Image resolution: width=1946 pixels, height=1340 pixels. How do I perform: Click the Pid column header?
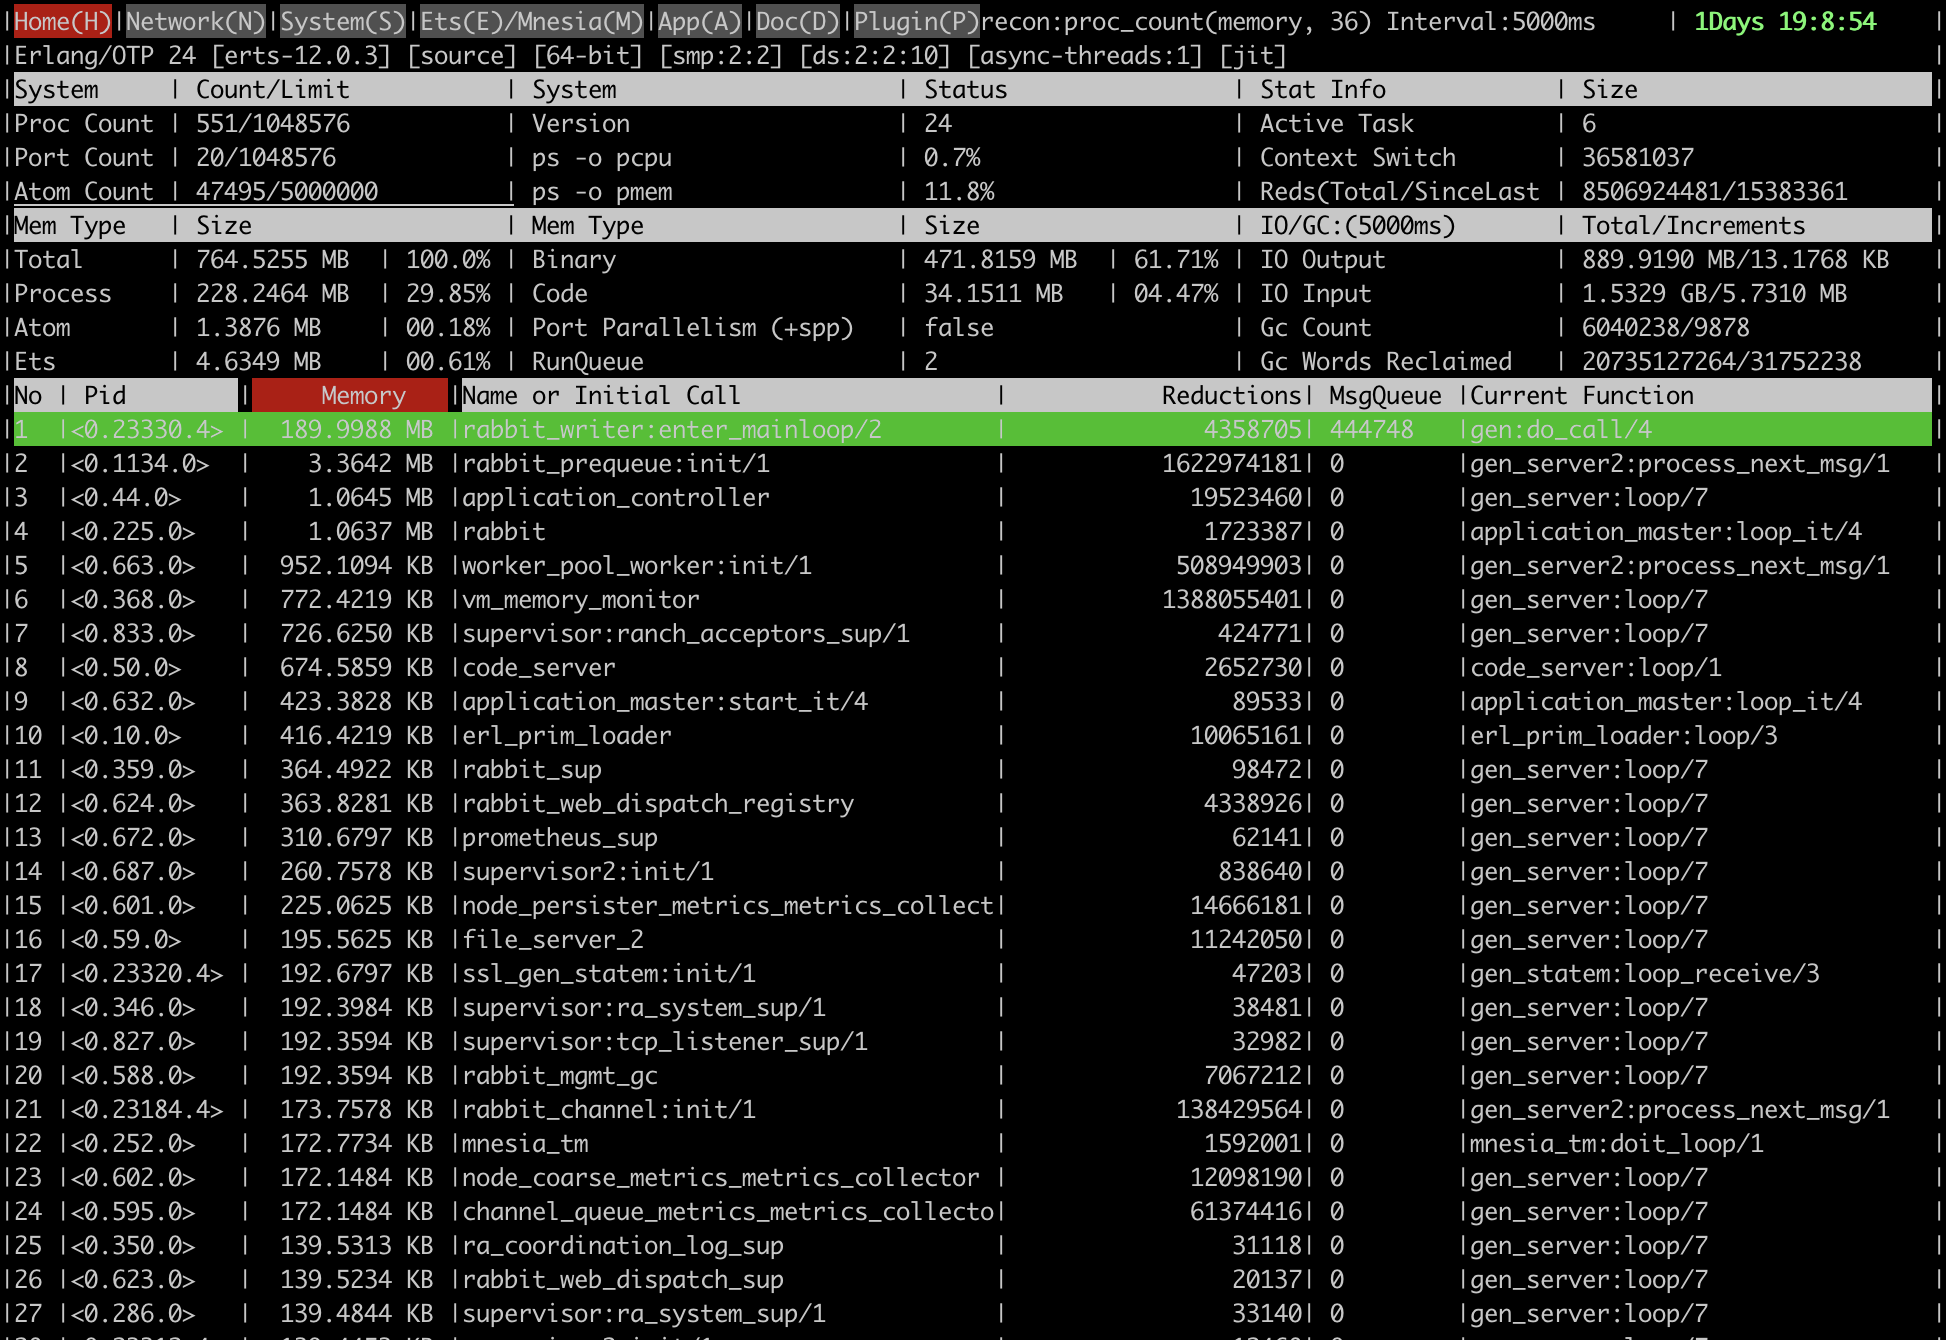point(105,395)
